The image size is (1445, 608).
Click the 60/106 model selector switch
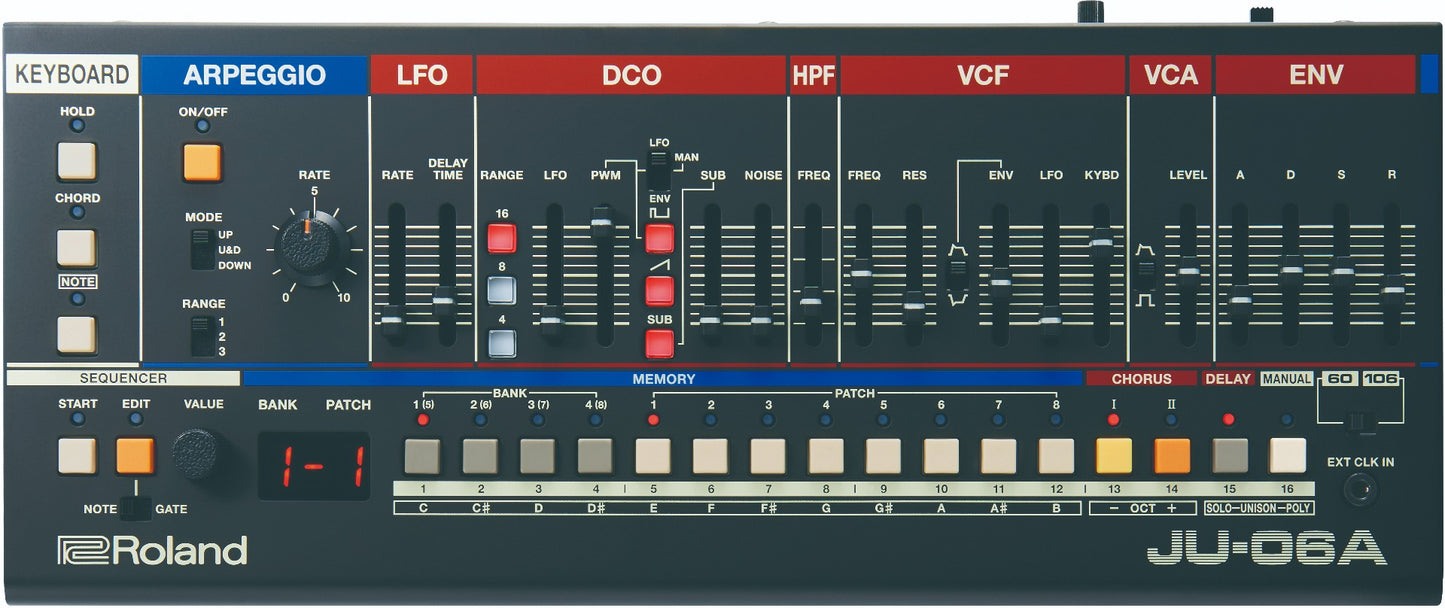click(x=1357, y=423)
